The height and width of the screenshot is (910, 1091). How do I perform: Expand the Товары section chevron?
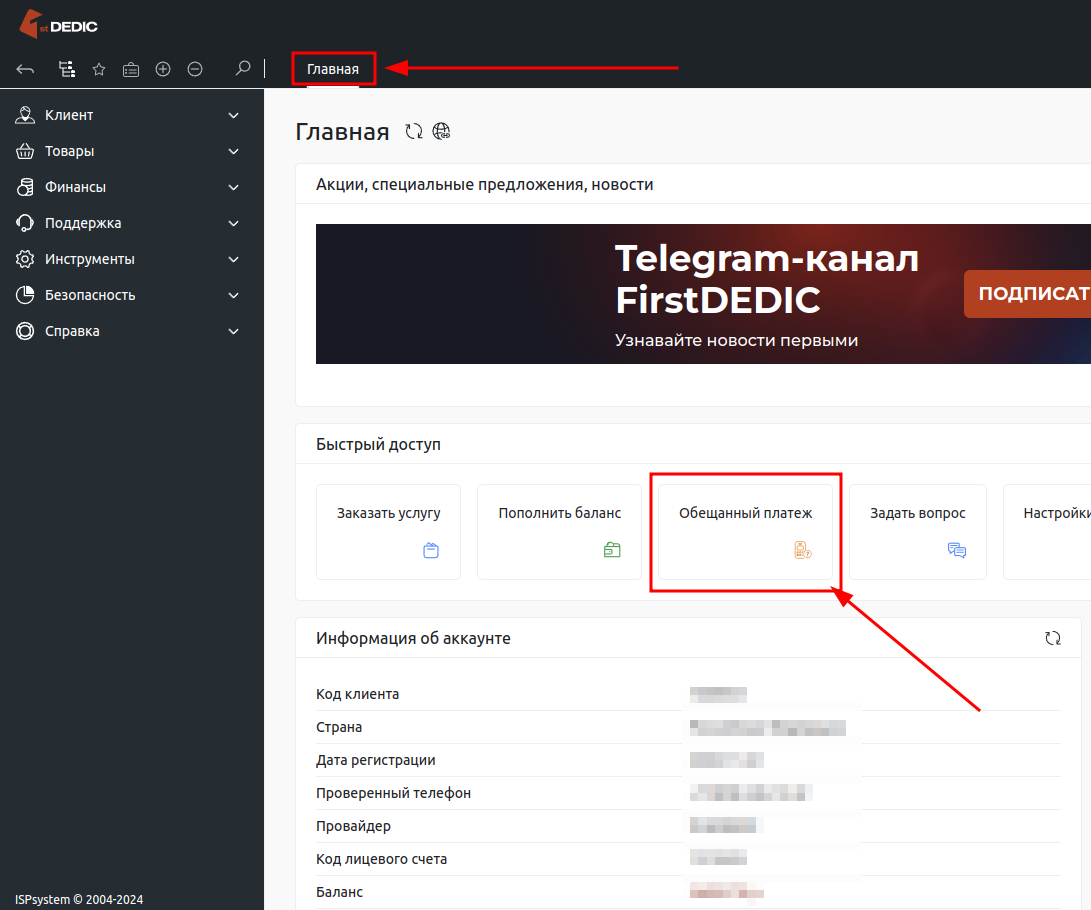coord(234,151)
